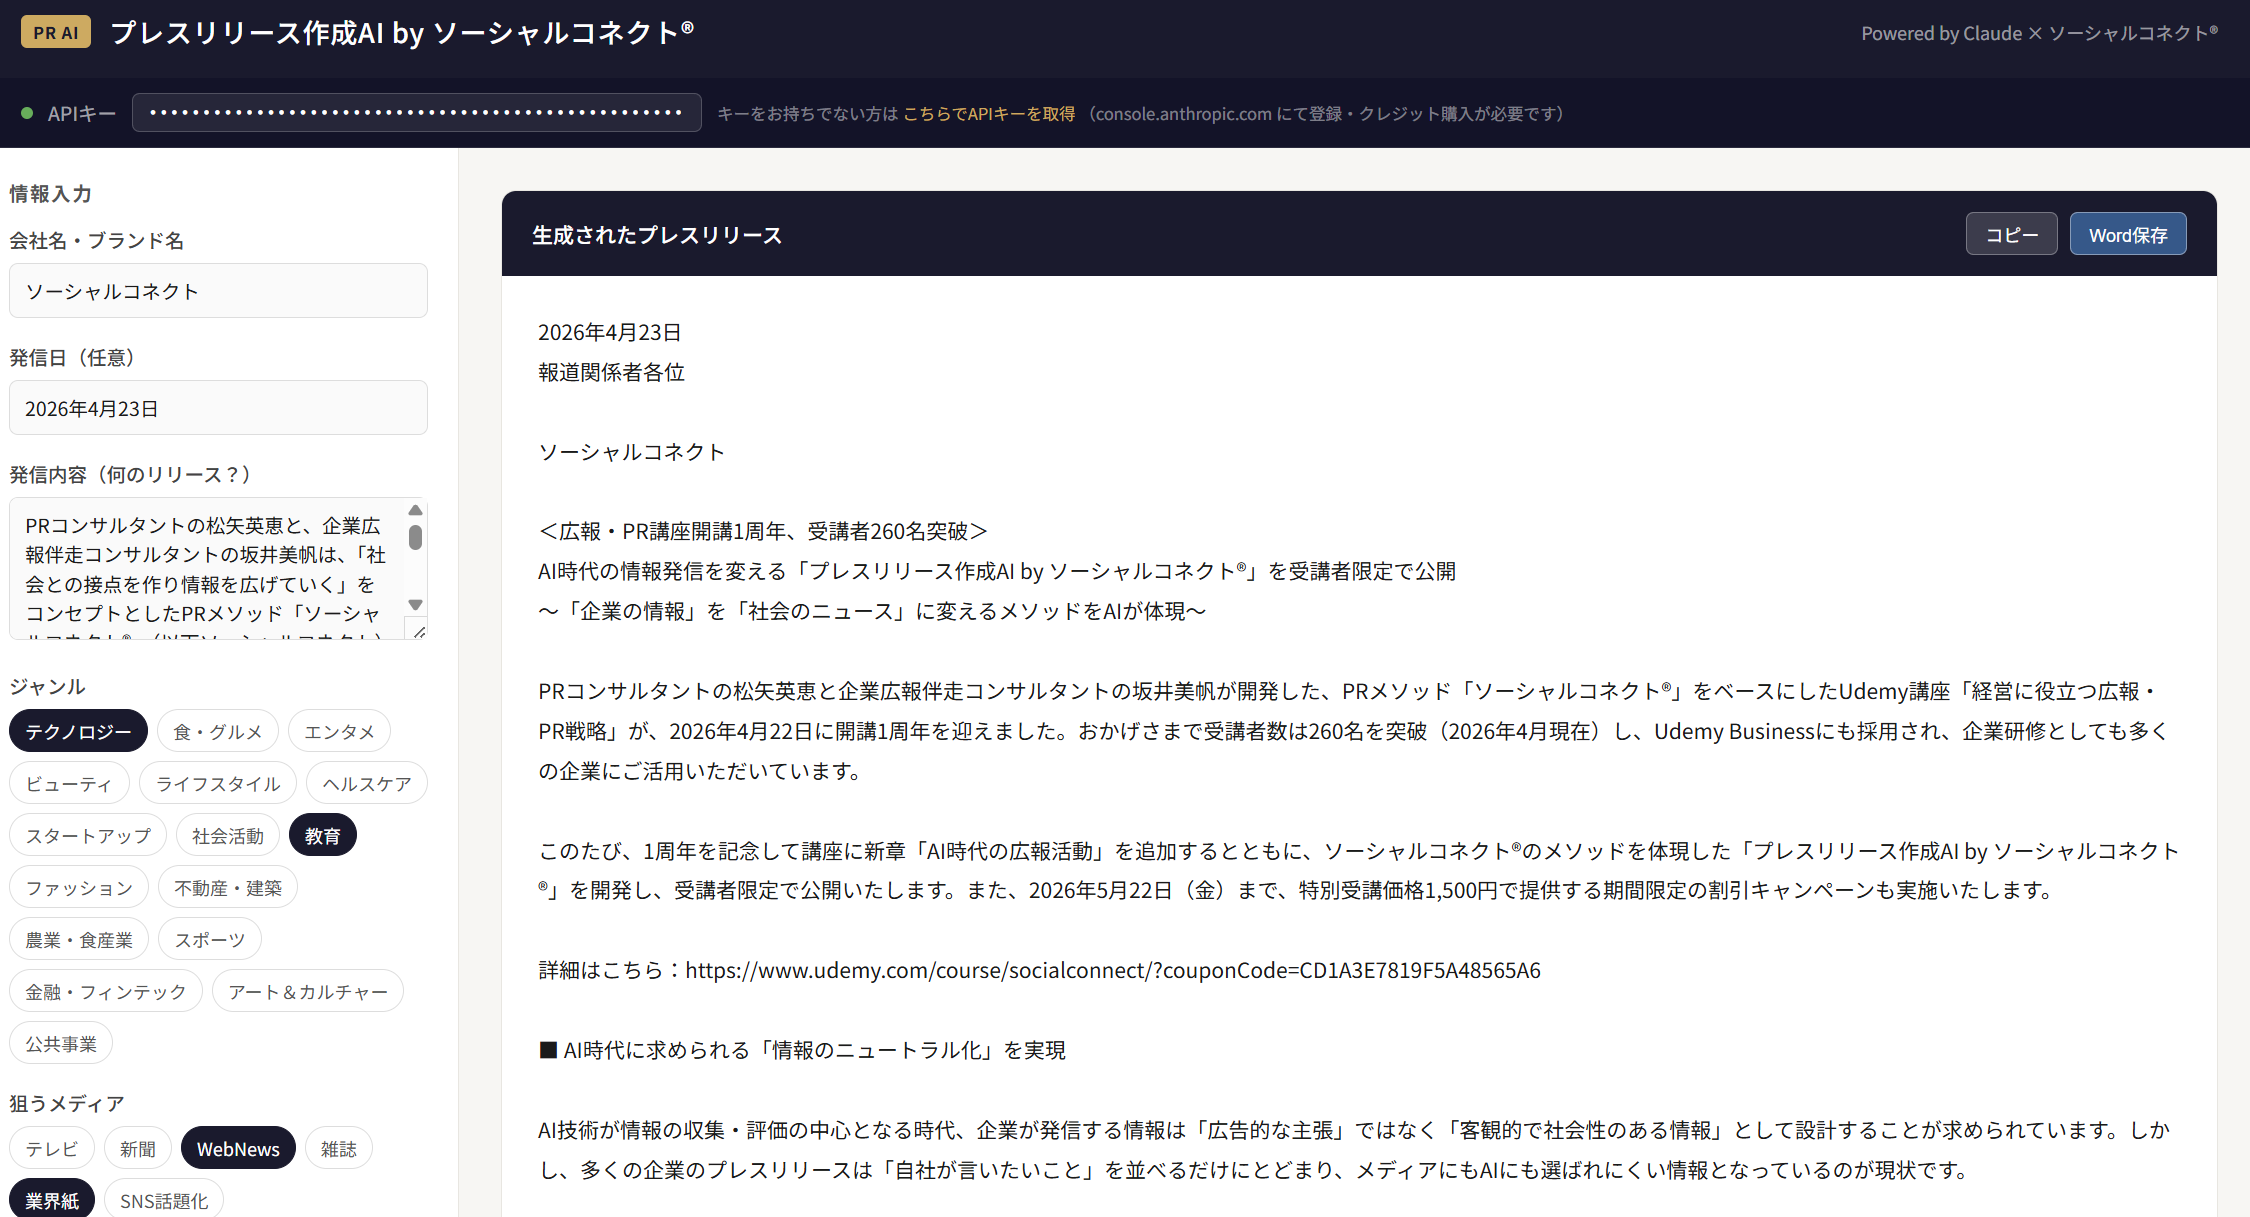The image size is (2250, 1217).
Task: Click the masked APIキー input field
Action: click(x=416, y=113)
